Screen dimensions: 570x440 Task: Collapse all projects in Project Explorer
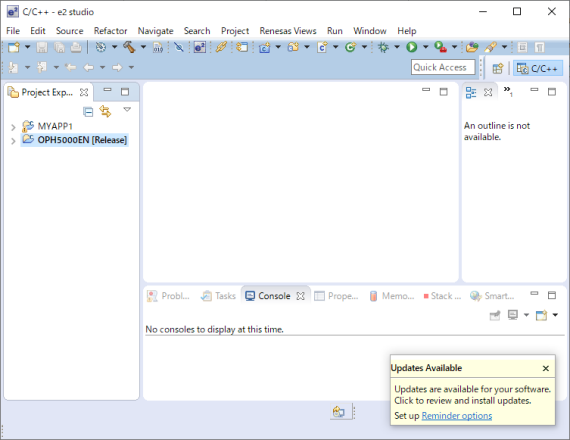(x=88, y=112)
